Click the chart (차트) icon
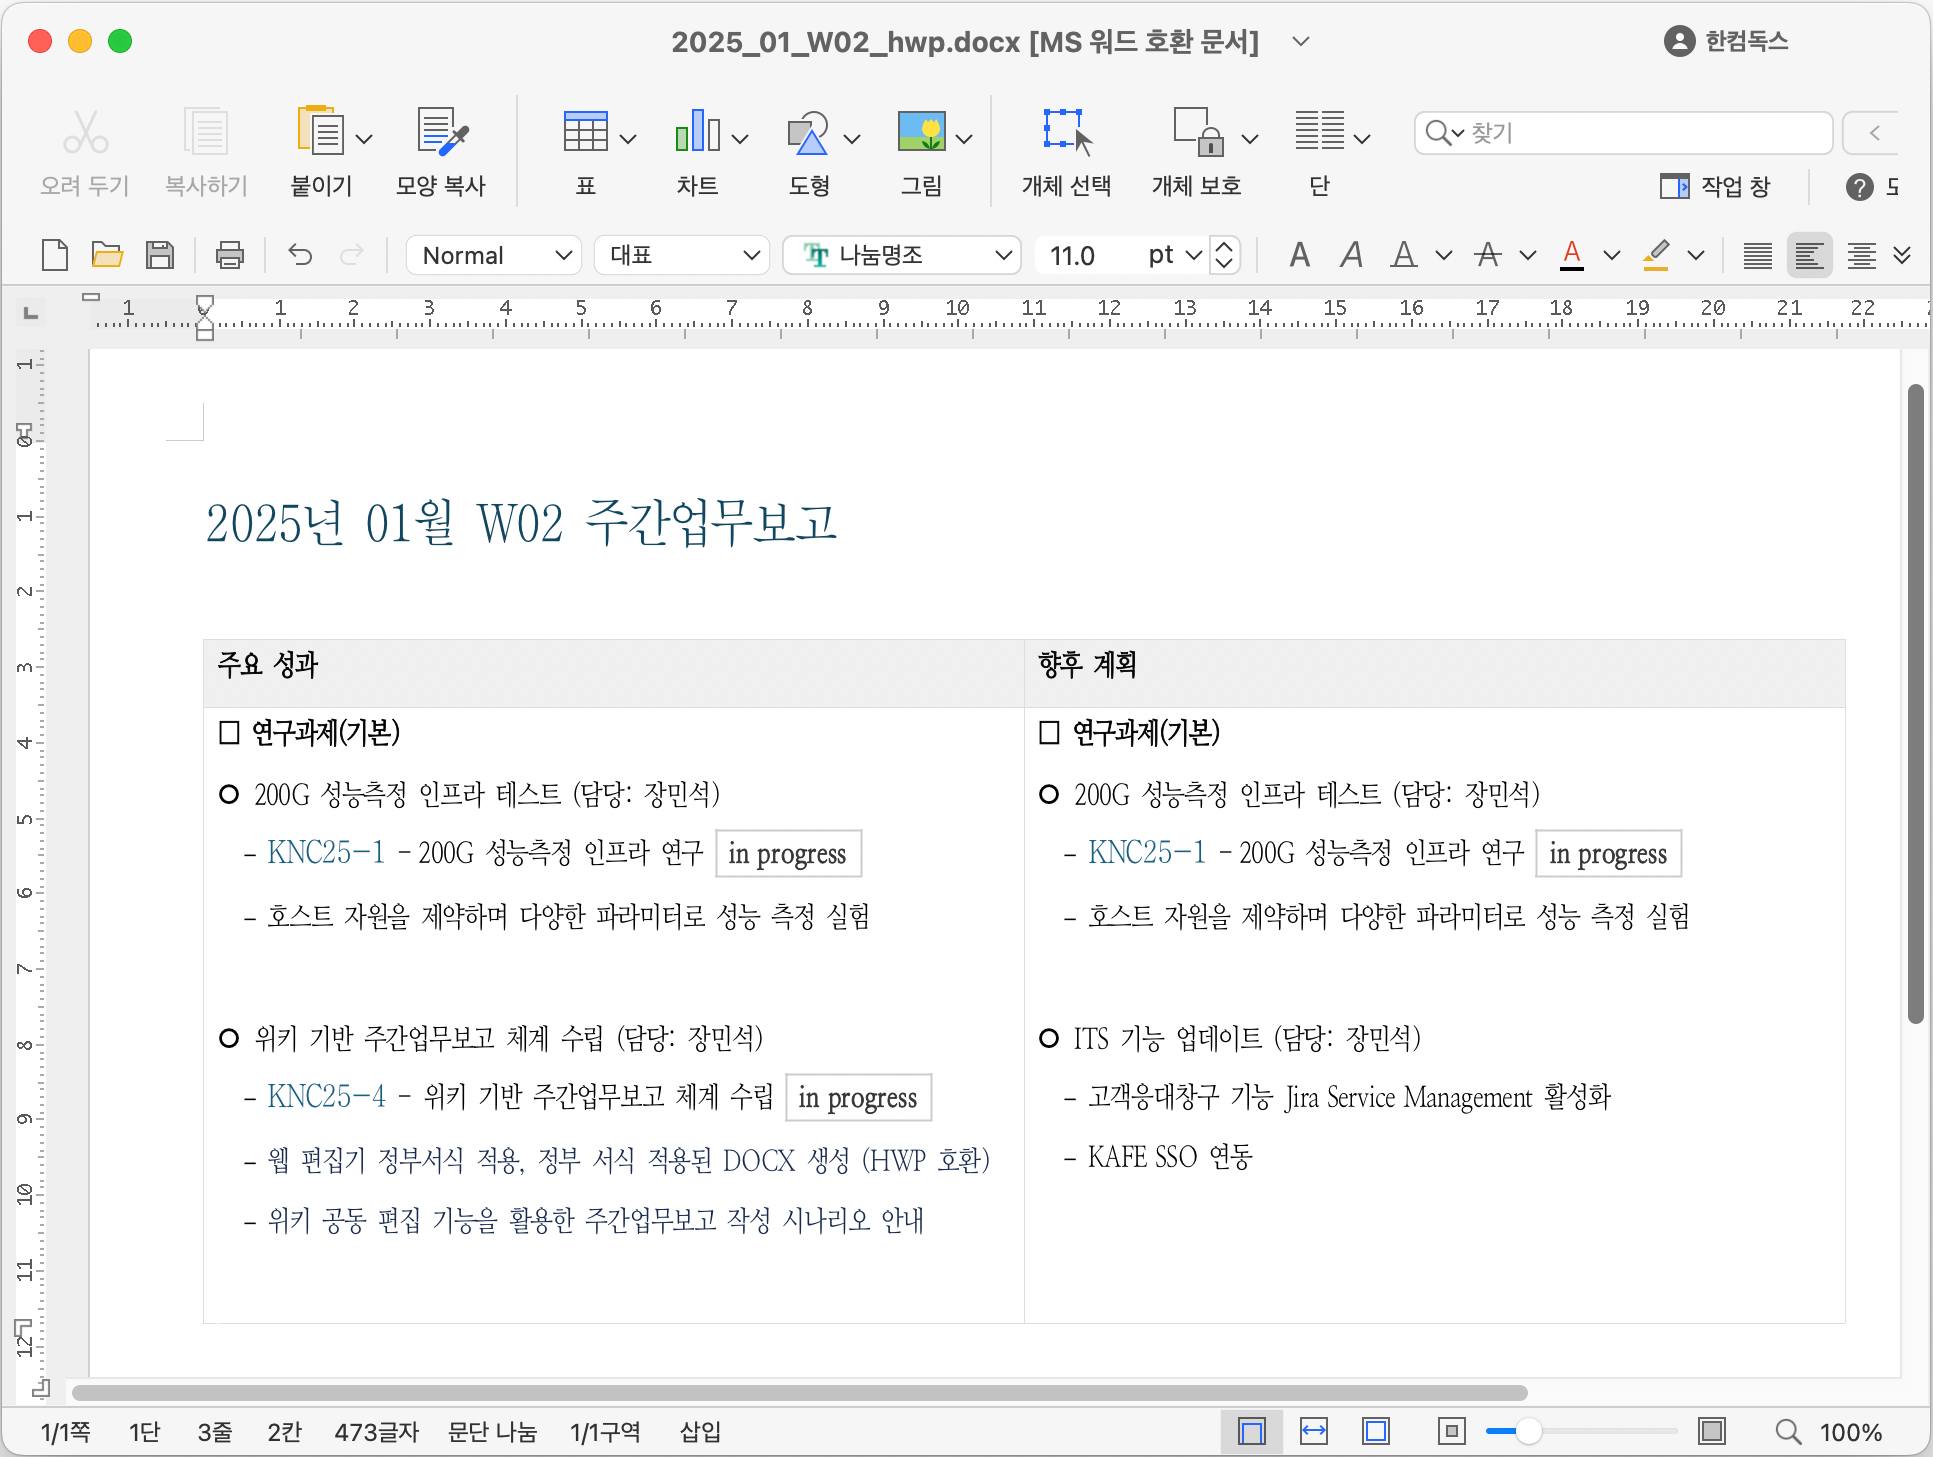 [697, 133]
